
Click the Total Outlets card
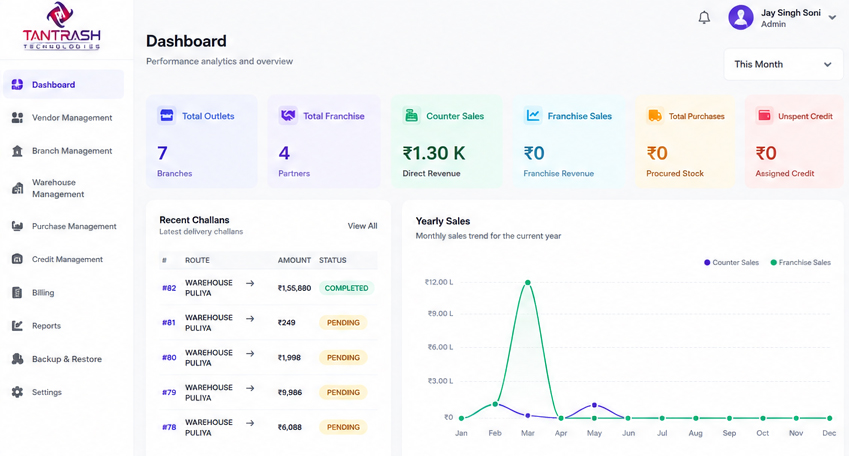tap(201, 142)
